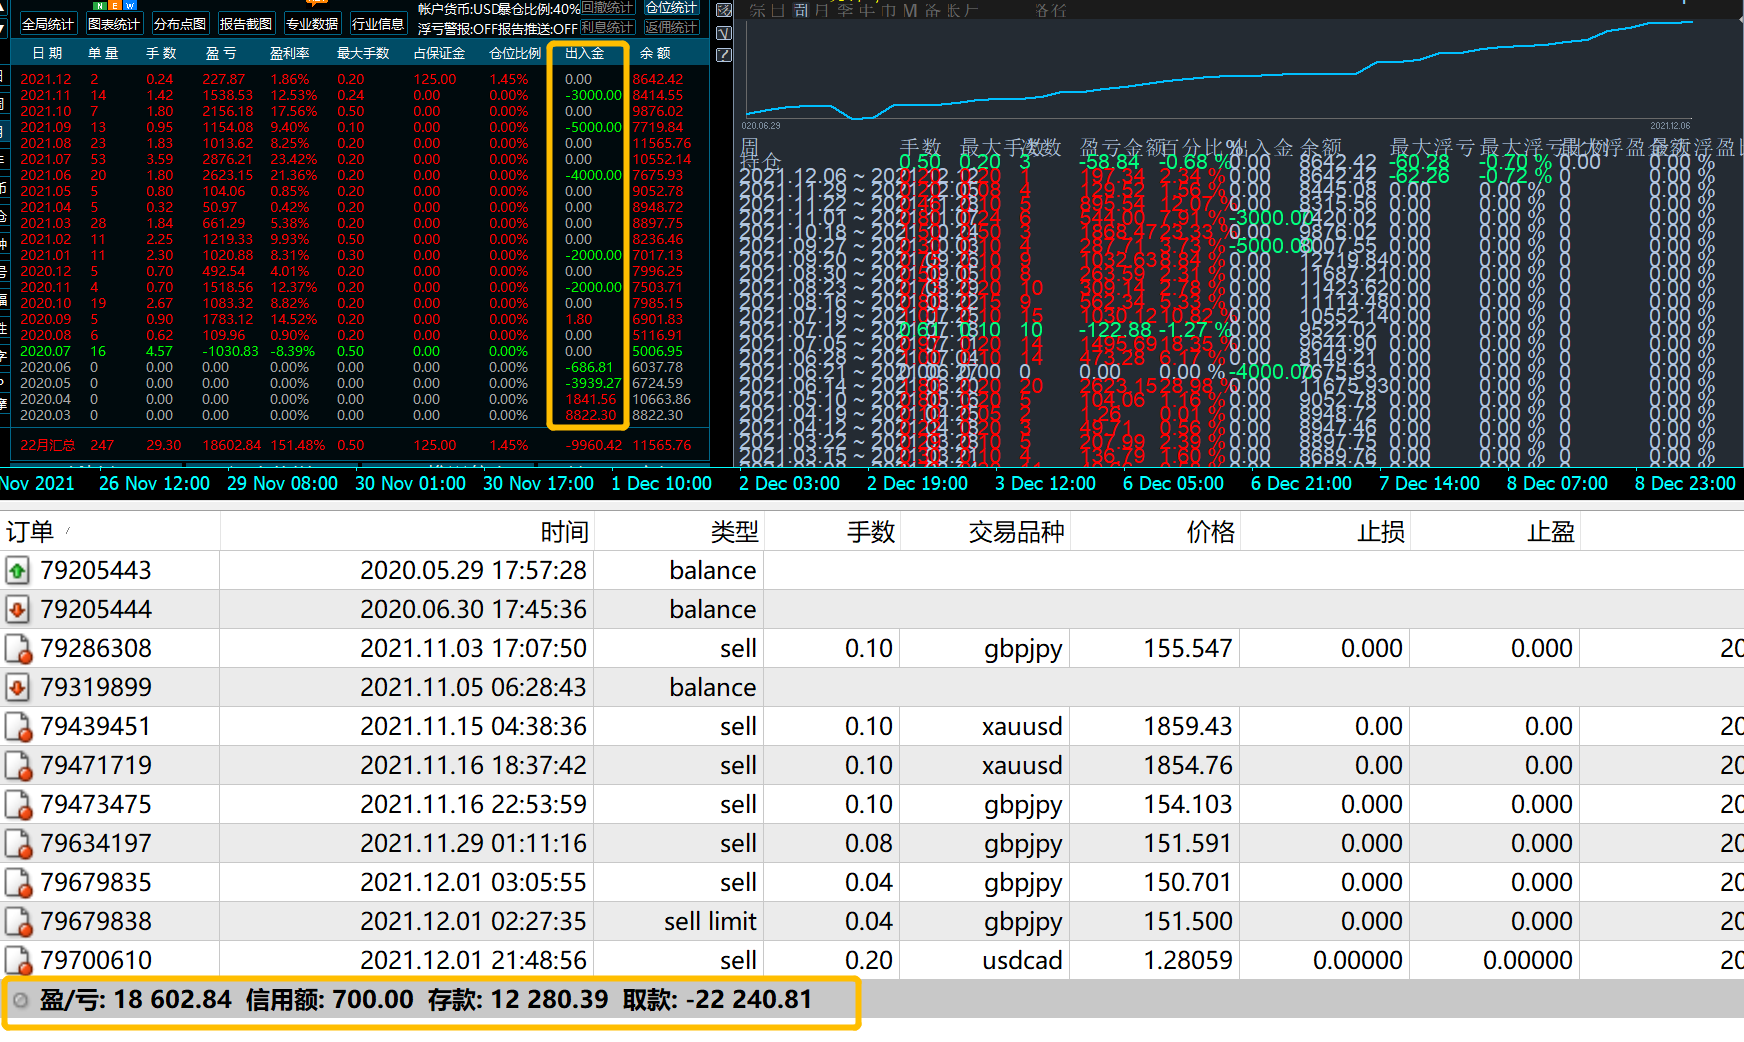Open the 行业信息 panel
Viewport: 1744px width, 1042px height.
point(378,24)
